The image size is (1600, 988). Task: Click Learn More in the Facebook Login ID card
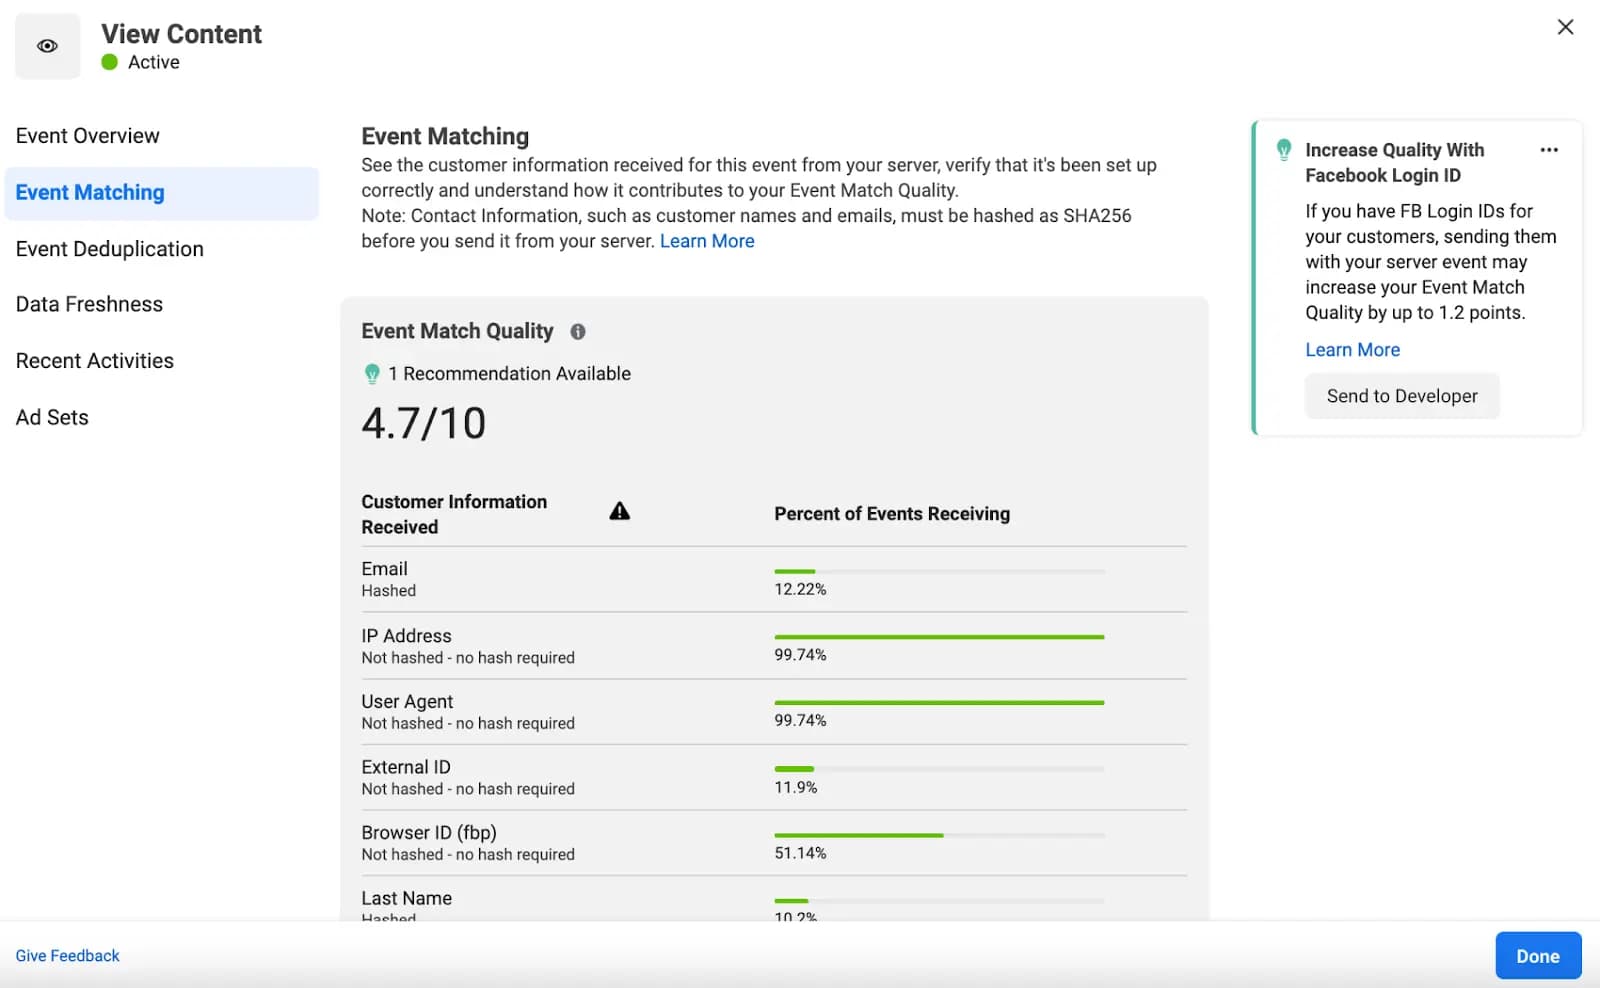[x=1352, y=350]
